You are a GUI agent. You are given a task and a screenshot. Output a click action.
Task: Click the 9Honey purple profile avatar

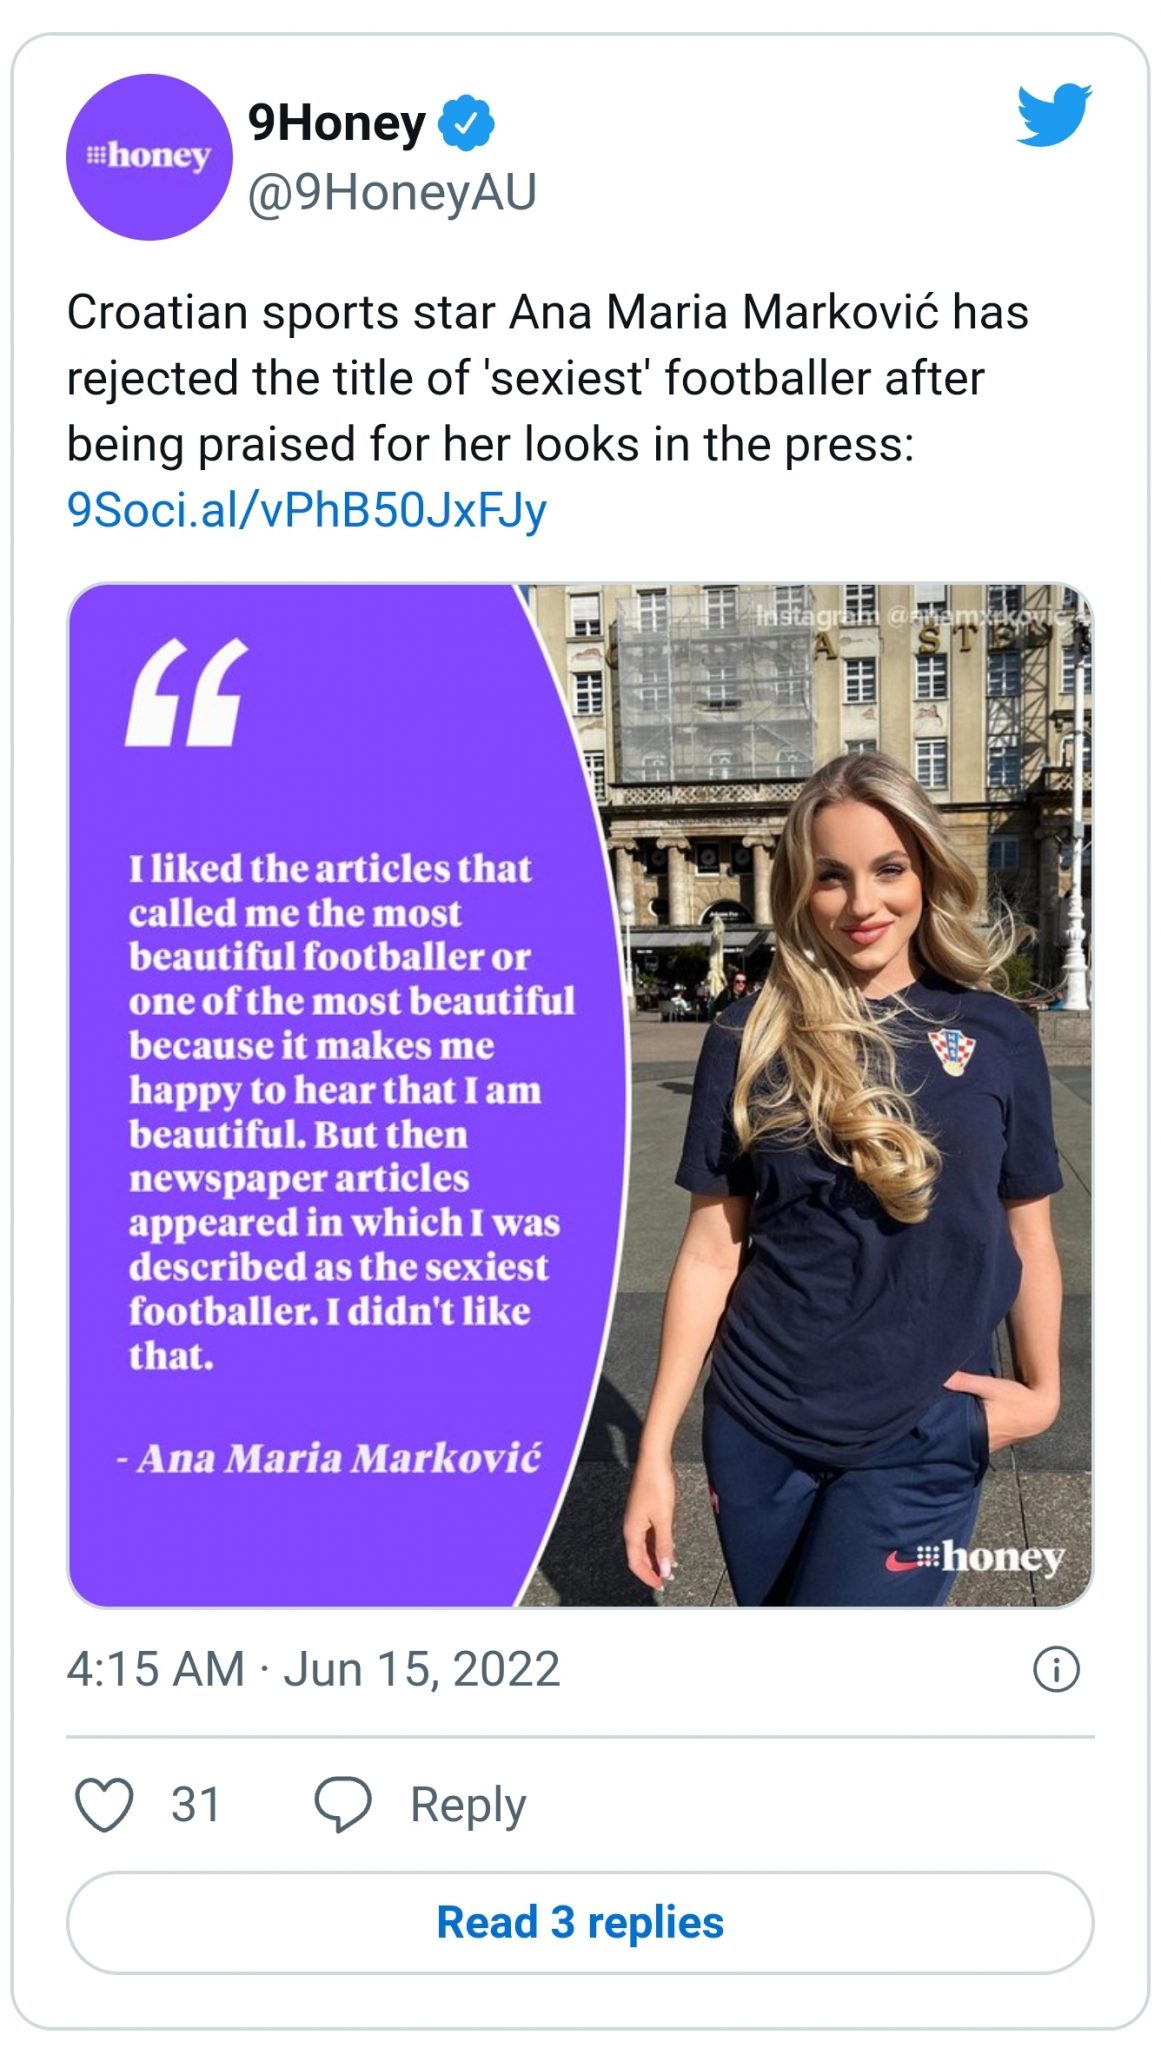coord(149,157)
